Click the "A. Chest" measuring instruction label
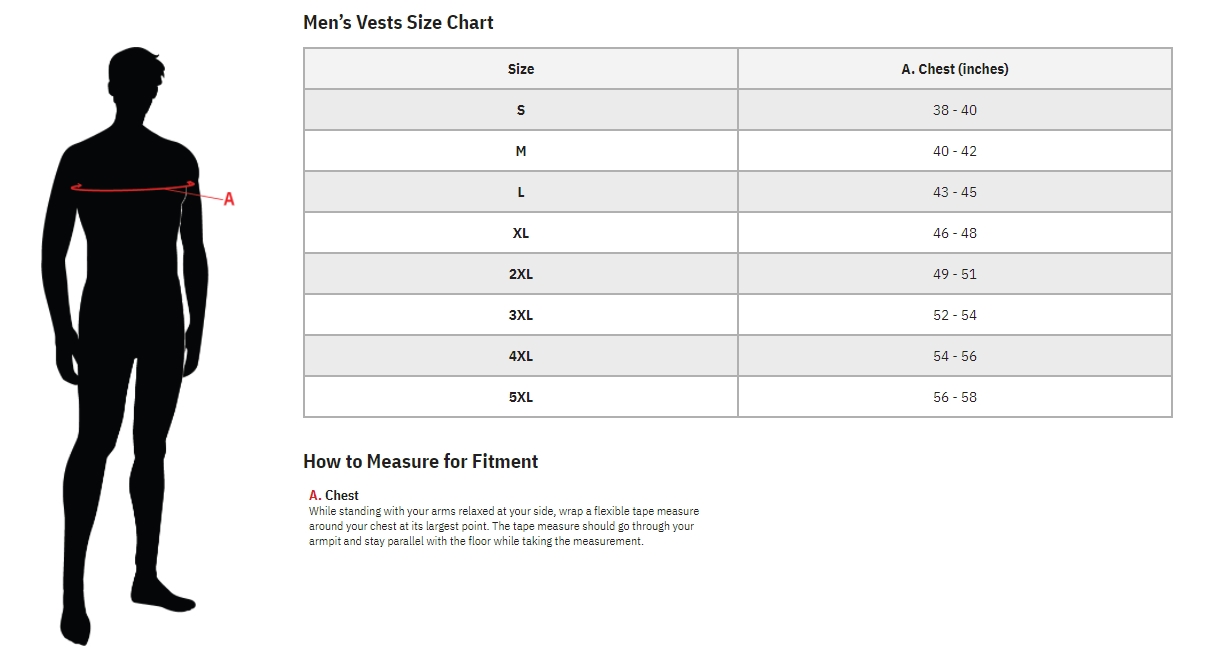Image resolution: width=1226 pixels, height=664 pixels. pyautogui.click(x=334, y=495)
